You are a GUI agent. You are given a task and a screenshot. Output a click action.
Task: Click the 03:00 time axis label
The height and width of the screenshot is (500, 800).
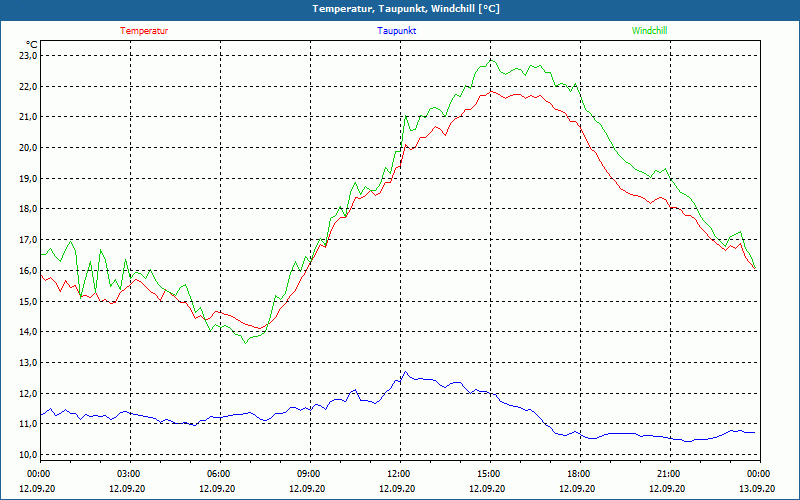tap(128, 473)
